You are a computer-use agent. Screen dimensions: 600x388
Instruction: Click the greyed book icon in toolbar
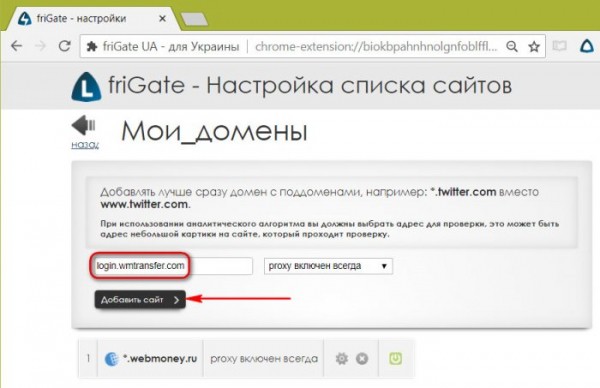tap(559, 47)
